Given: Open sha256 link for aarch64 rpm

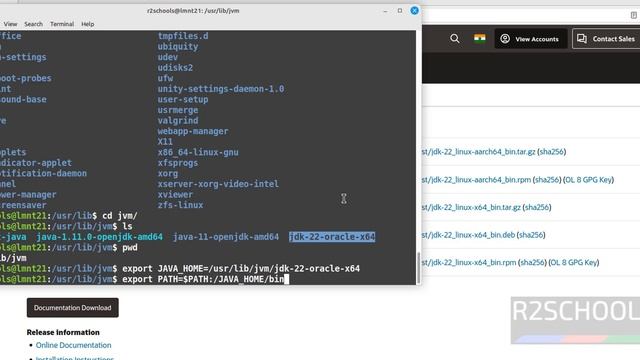Looking at the screenshot, I should (547, 180).
